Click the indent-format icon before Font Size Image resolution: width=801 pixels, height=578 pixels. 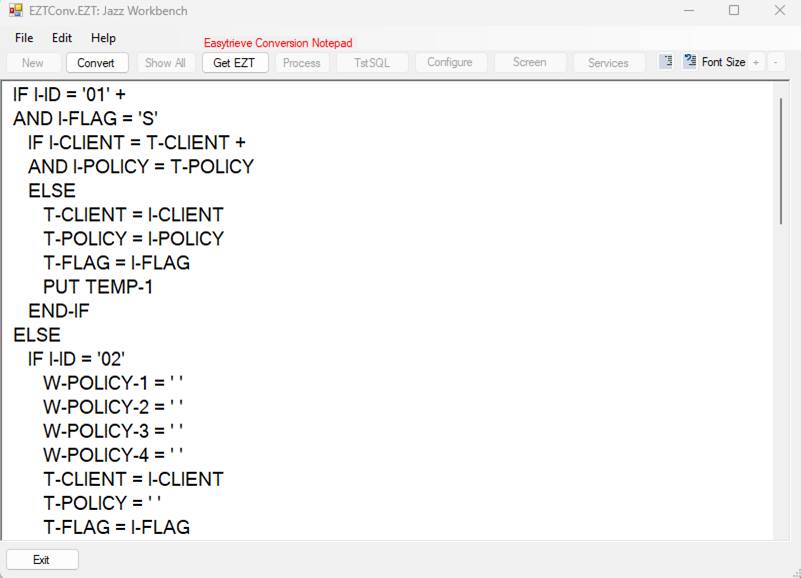pos(666,62)
